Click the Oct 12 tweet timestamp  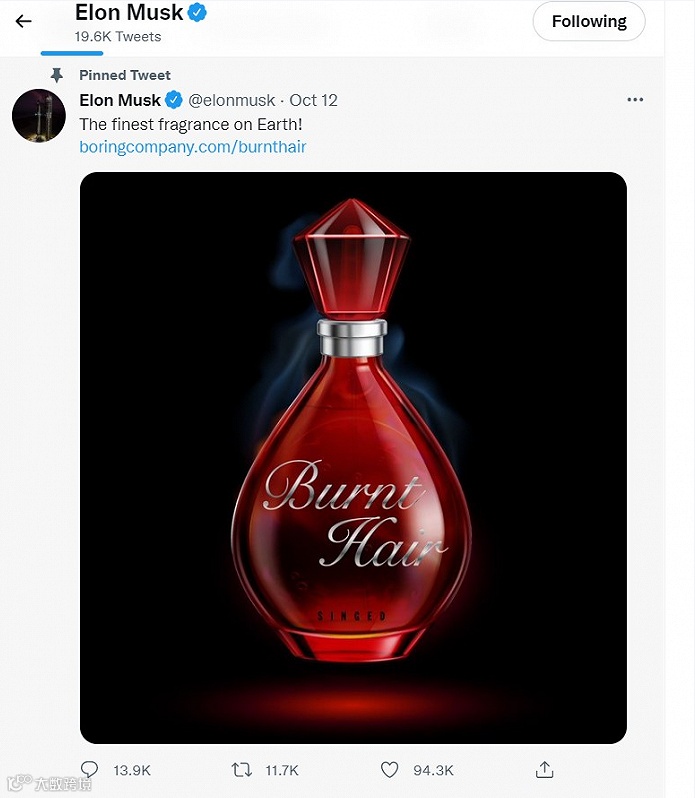pos(314,100)
